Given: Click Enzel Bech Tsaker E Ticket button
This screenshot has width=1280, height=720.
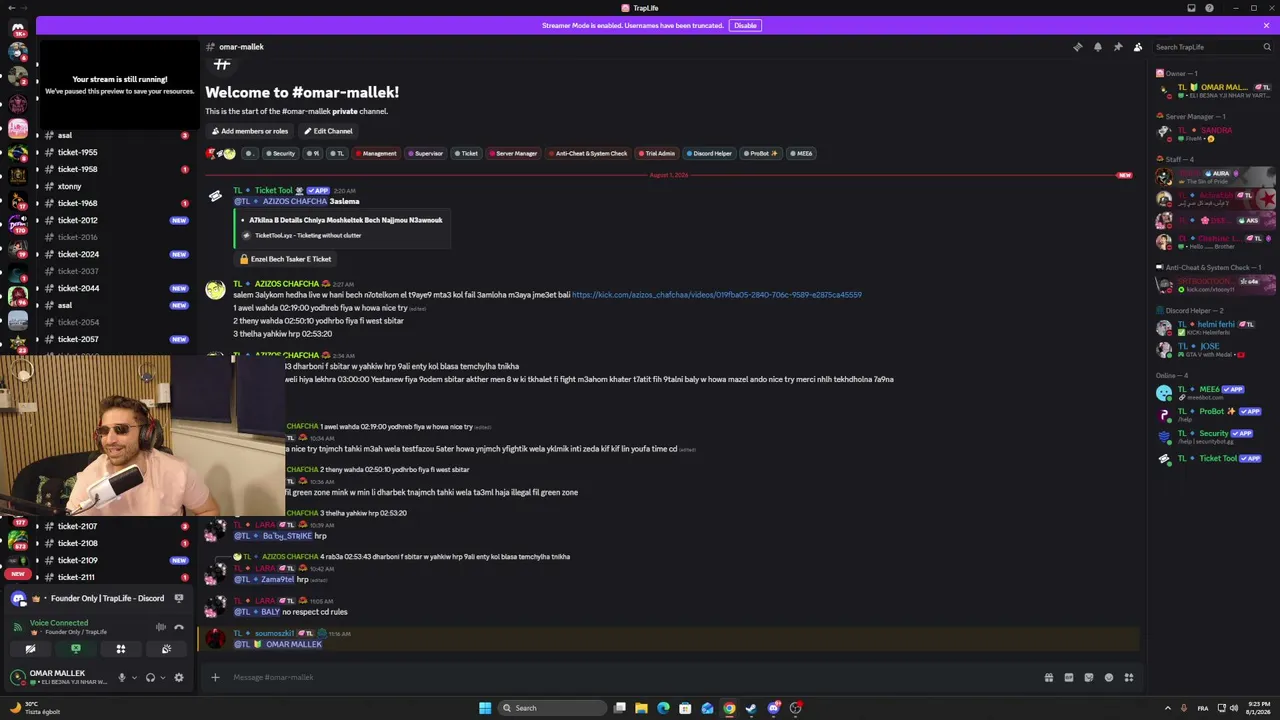Looking at the screenshot, I should coord(285,259).
